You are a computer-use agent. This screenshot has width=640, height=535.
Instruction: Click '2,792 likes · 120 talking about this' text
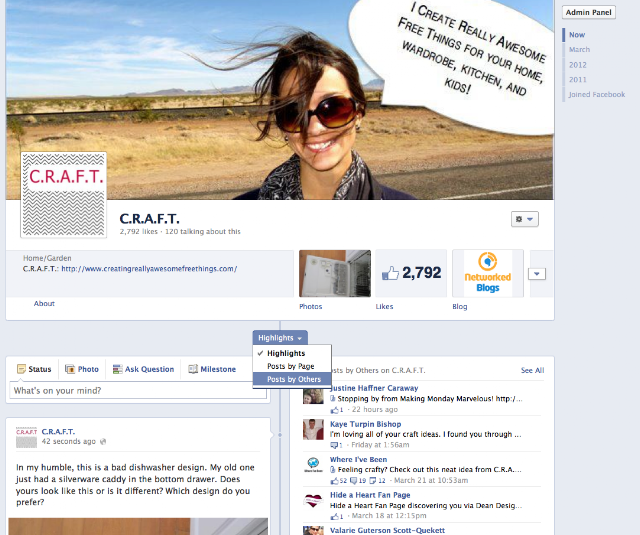pyautogui.click(x=180, y=231)
